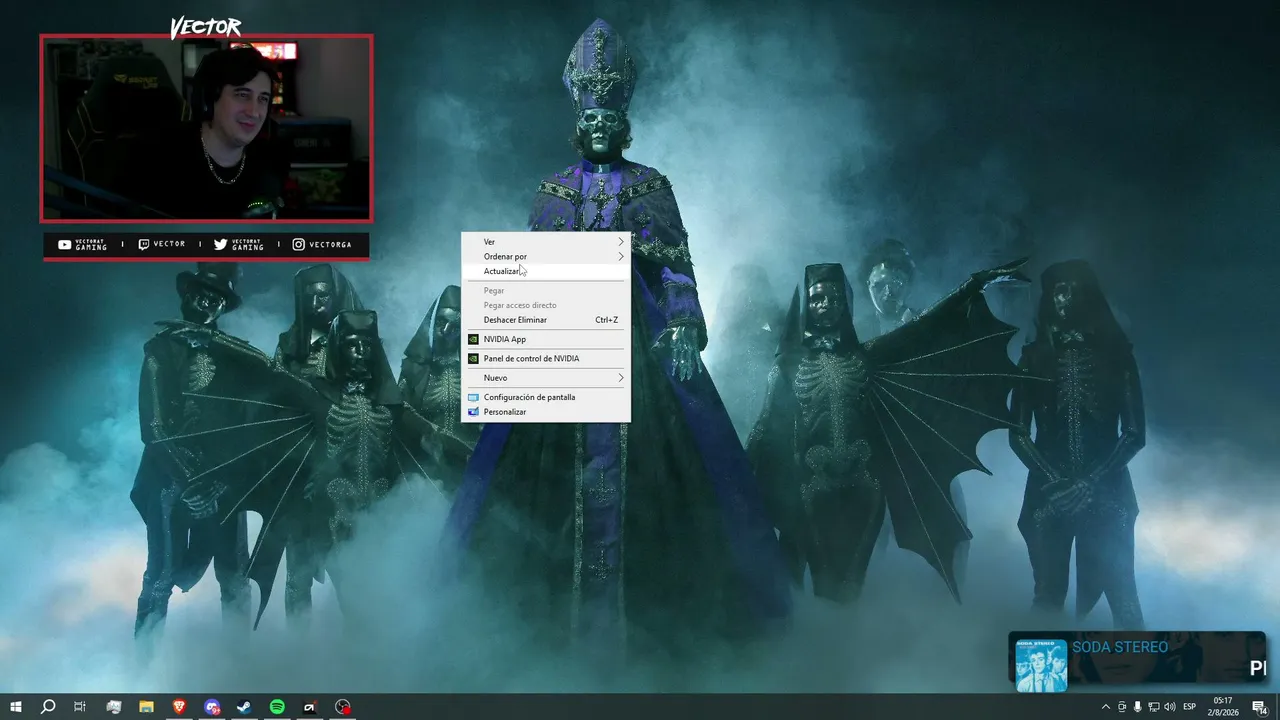Open File Explorer from the taskbar
The height and width of the screenshot is (720, 1280).
tap(146, 707)
